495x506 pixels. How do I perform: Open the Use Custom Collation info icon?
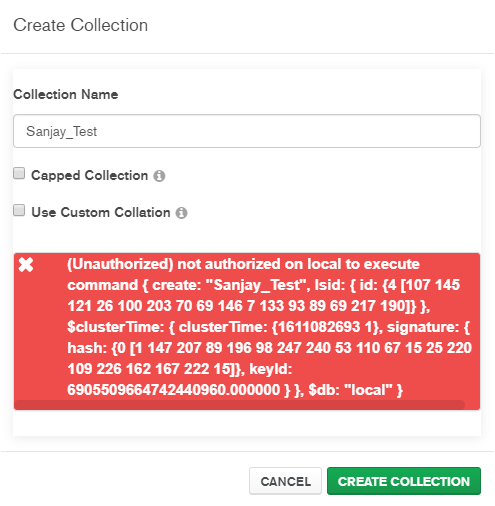[181, 213]
